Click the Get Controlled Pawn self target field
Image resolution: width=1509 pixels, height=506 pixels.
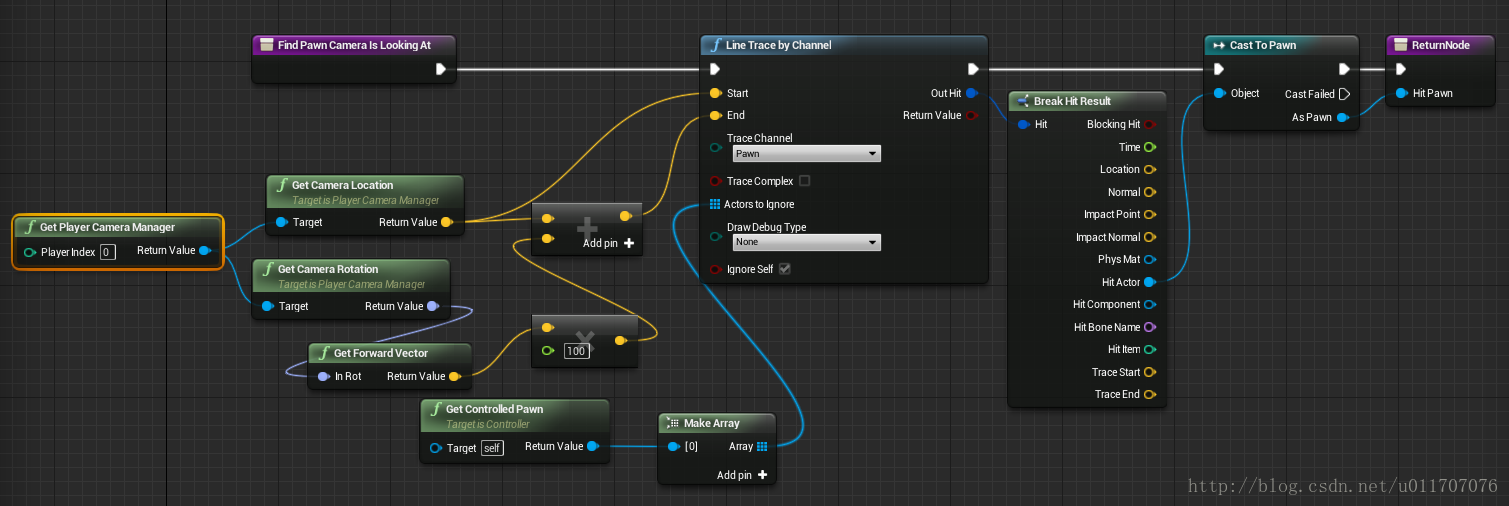(492, 448)
